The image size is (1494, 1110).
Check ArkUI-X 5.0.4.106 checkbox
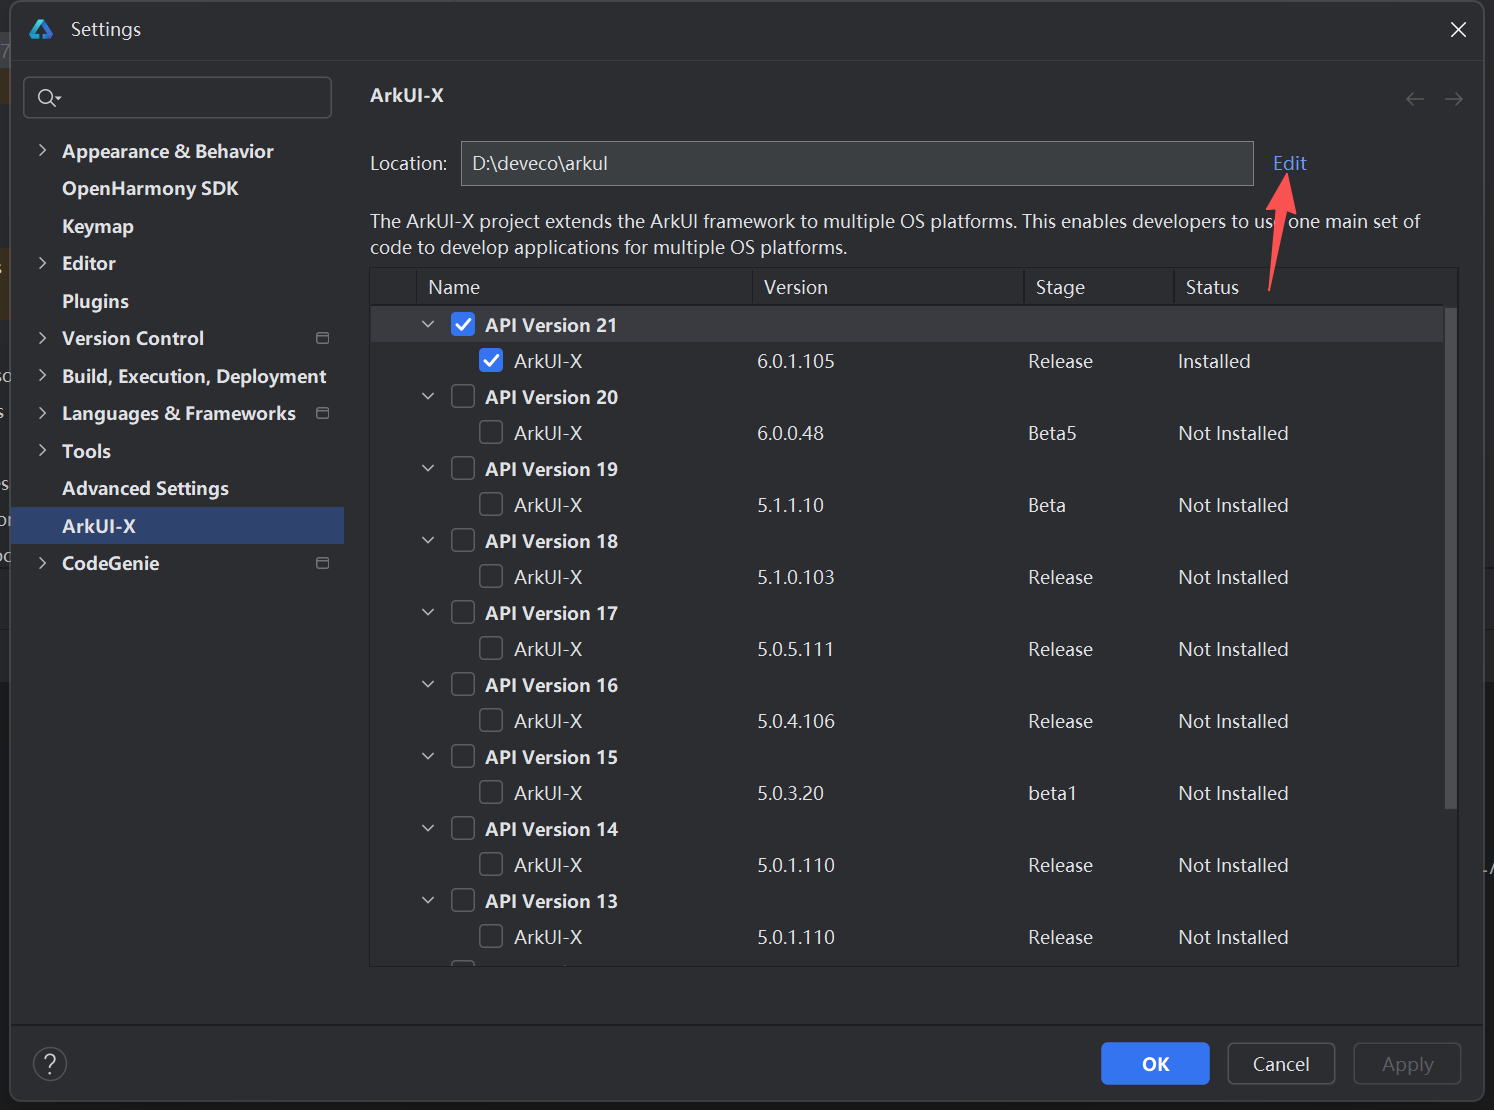491,721
